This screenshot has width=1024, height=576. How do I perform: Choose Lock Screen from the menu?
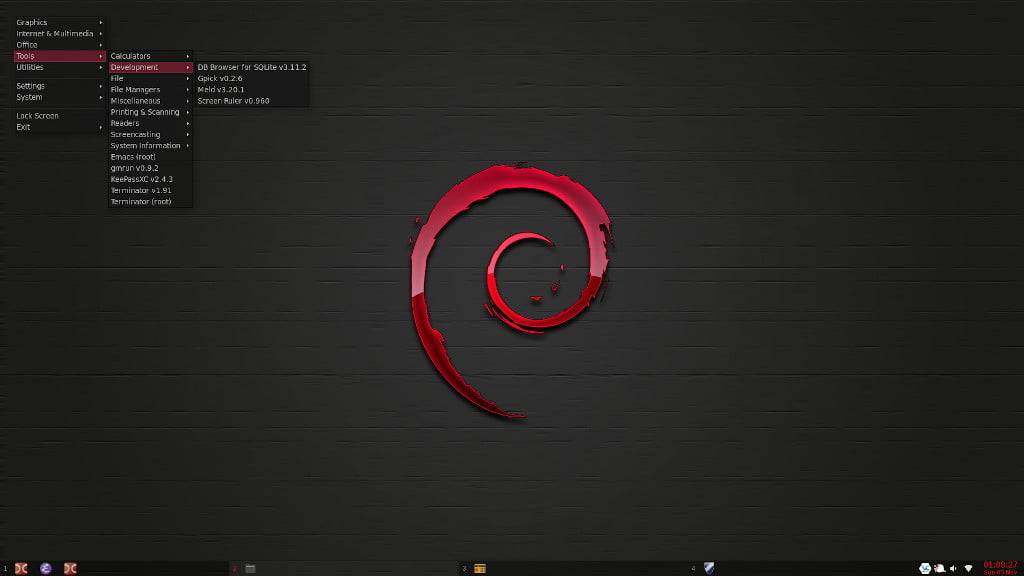point(59,116)
